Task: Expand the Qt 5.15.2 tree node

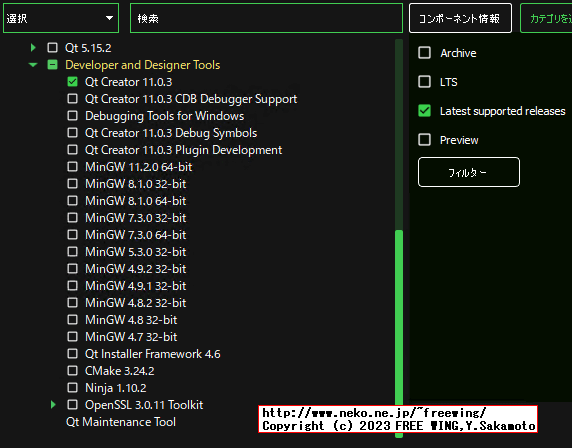Action: 33,47
